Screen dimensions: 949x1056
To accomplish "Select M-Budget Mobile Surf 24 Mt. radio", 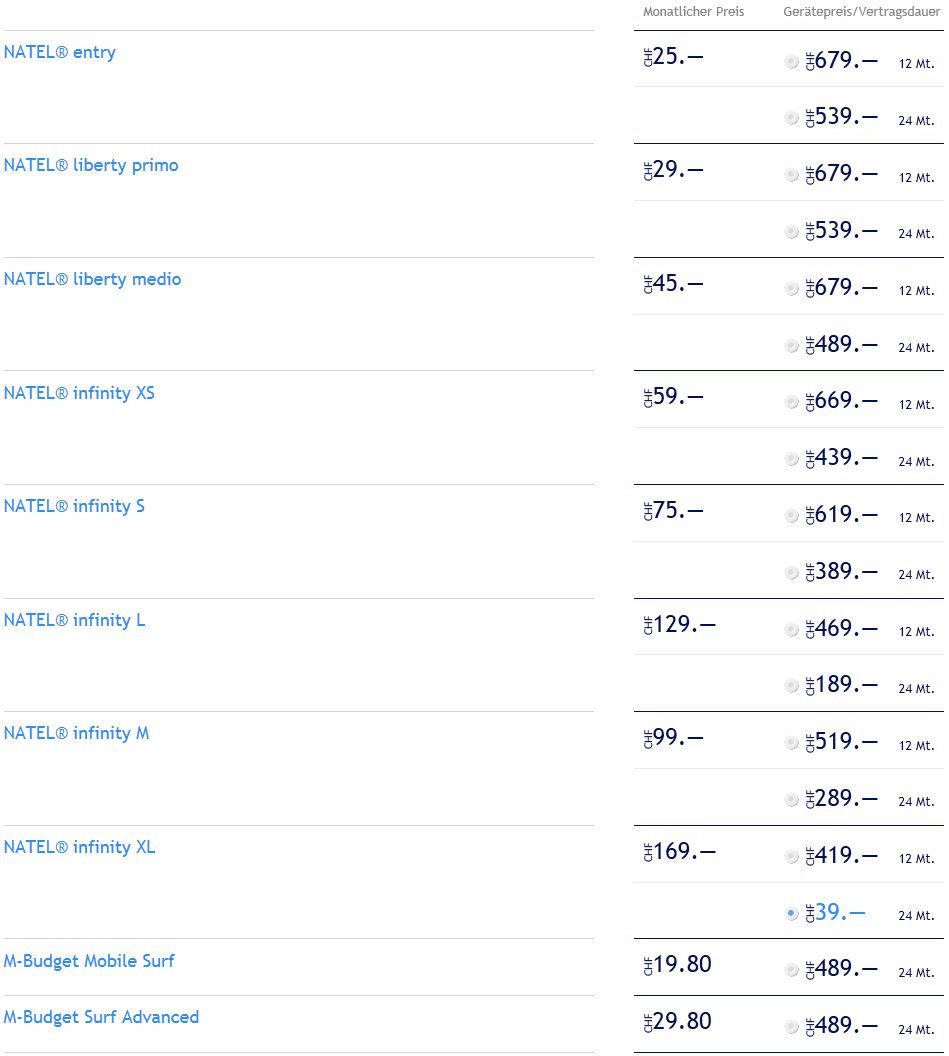I will click(x=792, y=970).
